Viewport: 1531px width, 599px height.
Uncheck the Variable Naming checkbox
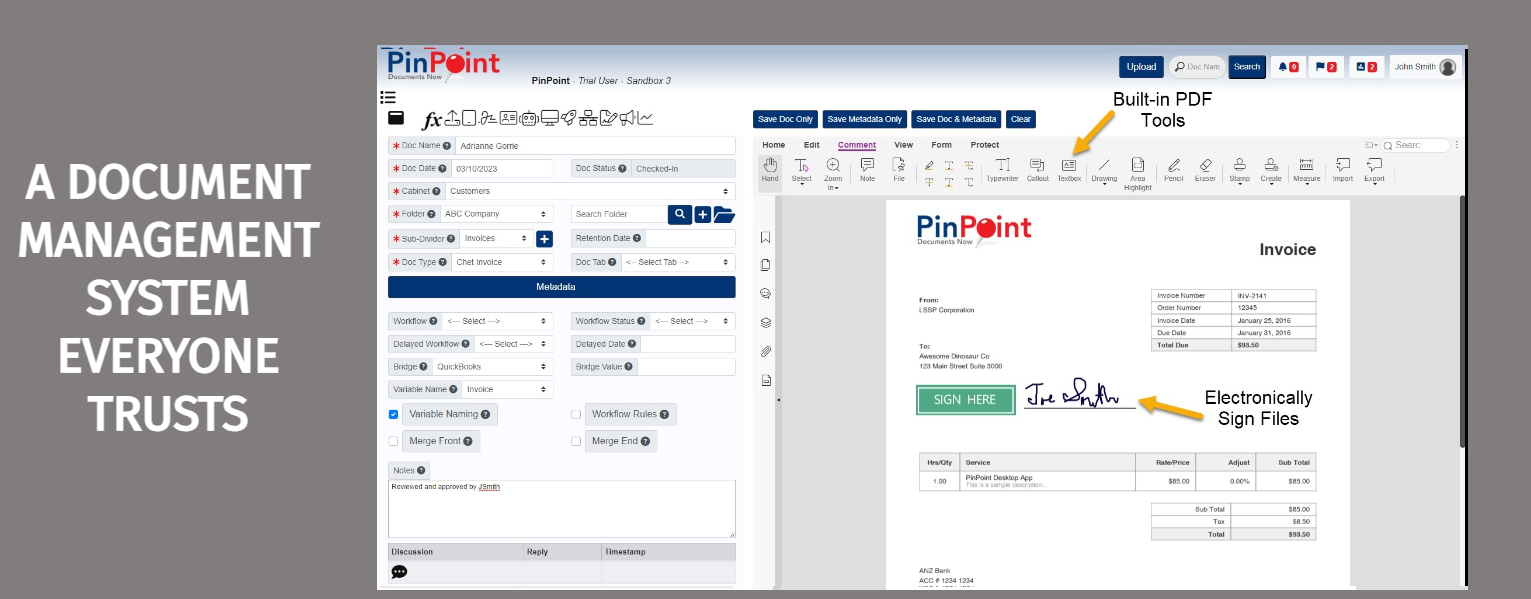(393, 414)
